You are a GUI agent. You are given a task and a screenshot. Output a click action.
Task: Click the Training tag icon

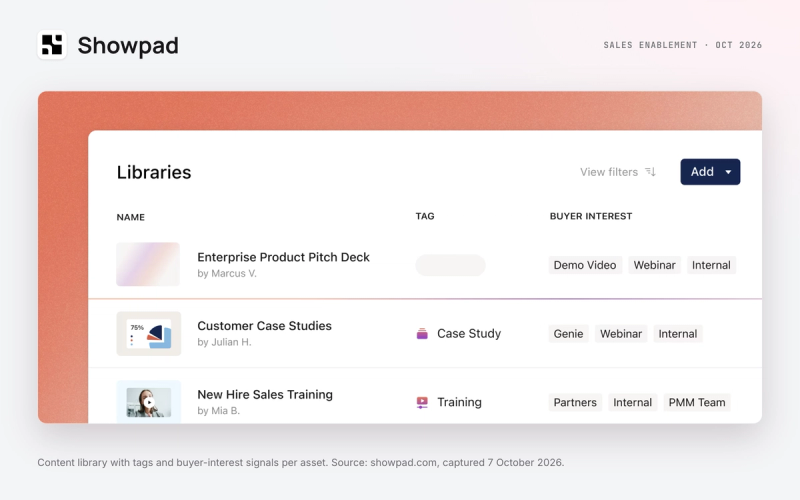tap(422, 403)
